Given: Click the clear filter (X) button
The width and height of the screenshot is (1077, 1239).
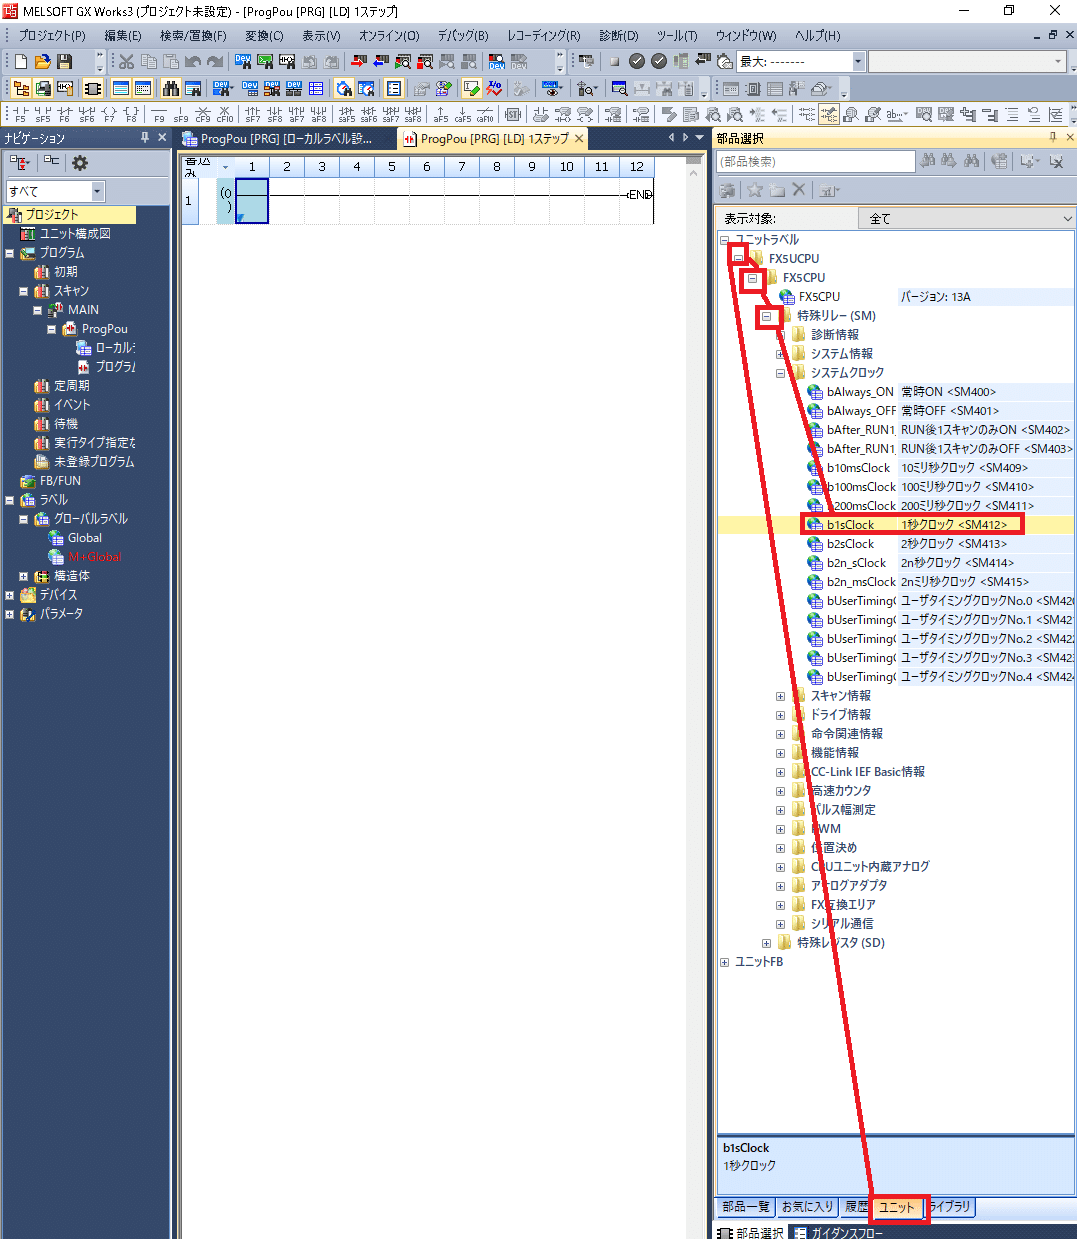Looking at the screenshot, I should [797, 190].
